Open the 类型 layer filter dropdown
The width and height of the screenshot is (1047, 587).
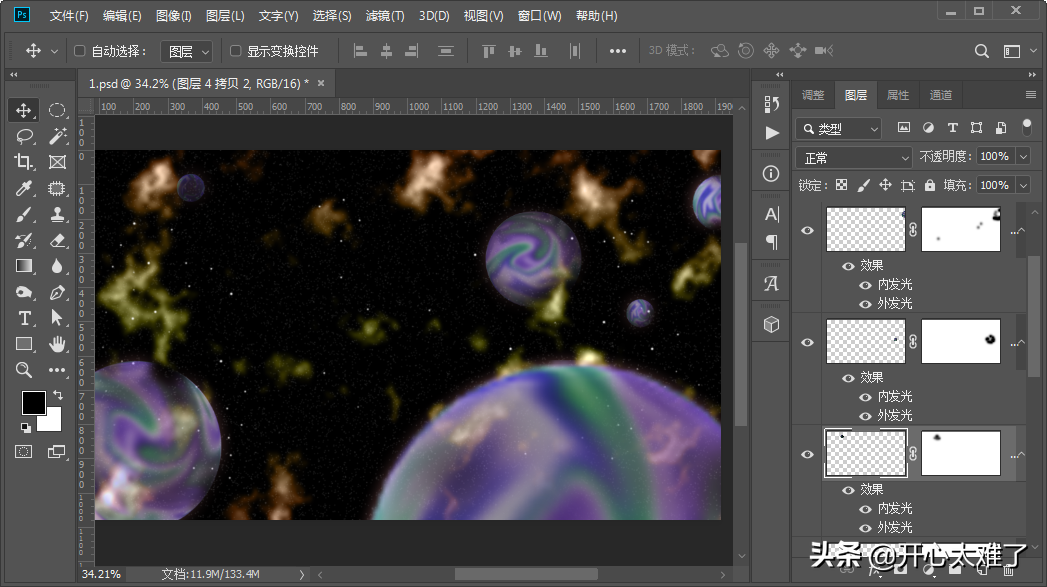pyautogui.click(x=839, y=128)
